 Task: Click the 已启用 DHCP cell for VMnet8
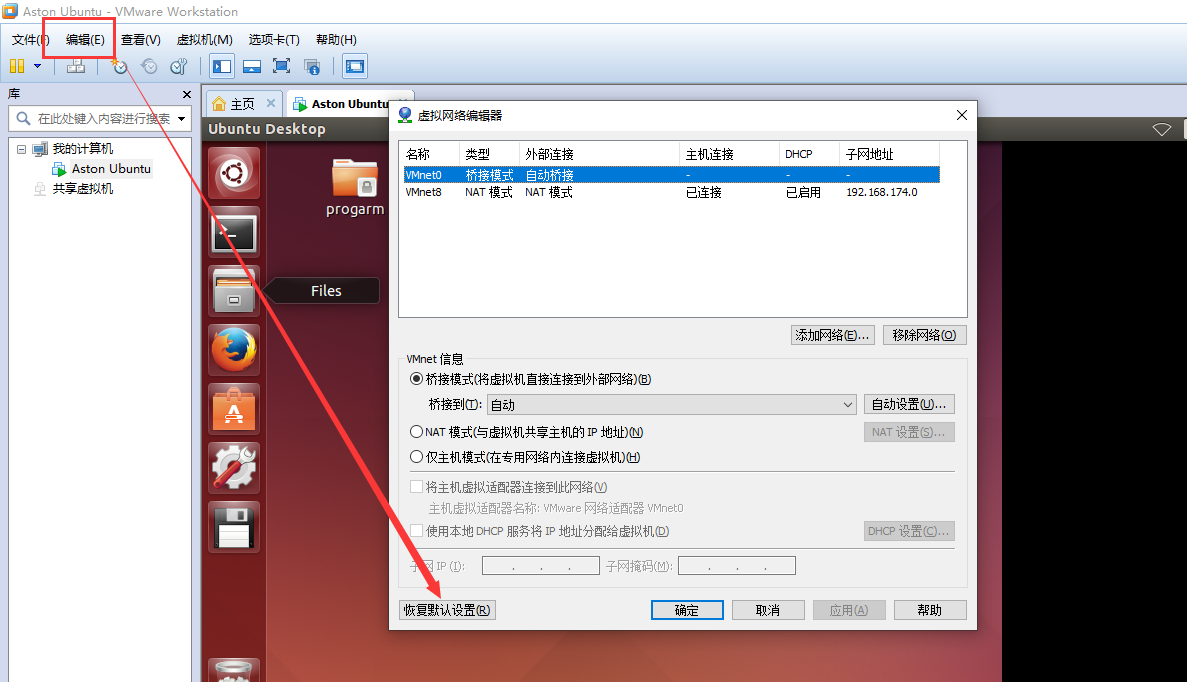pyautogui.click(x=802, y=192)
